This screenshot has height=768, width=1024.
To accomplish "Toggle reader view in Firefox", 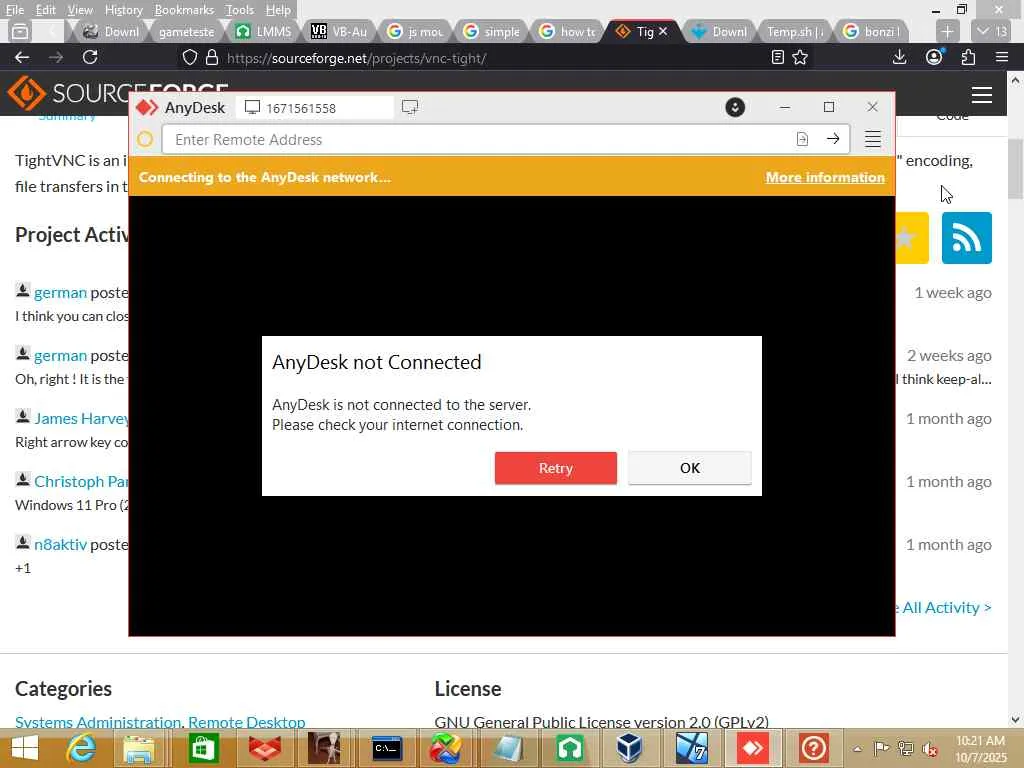I will (x=777, y=57).
